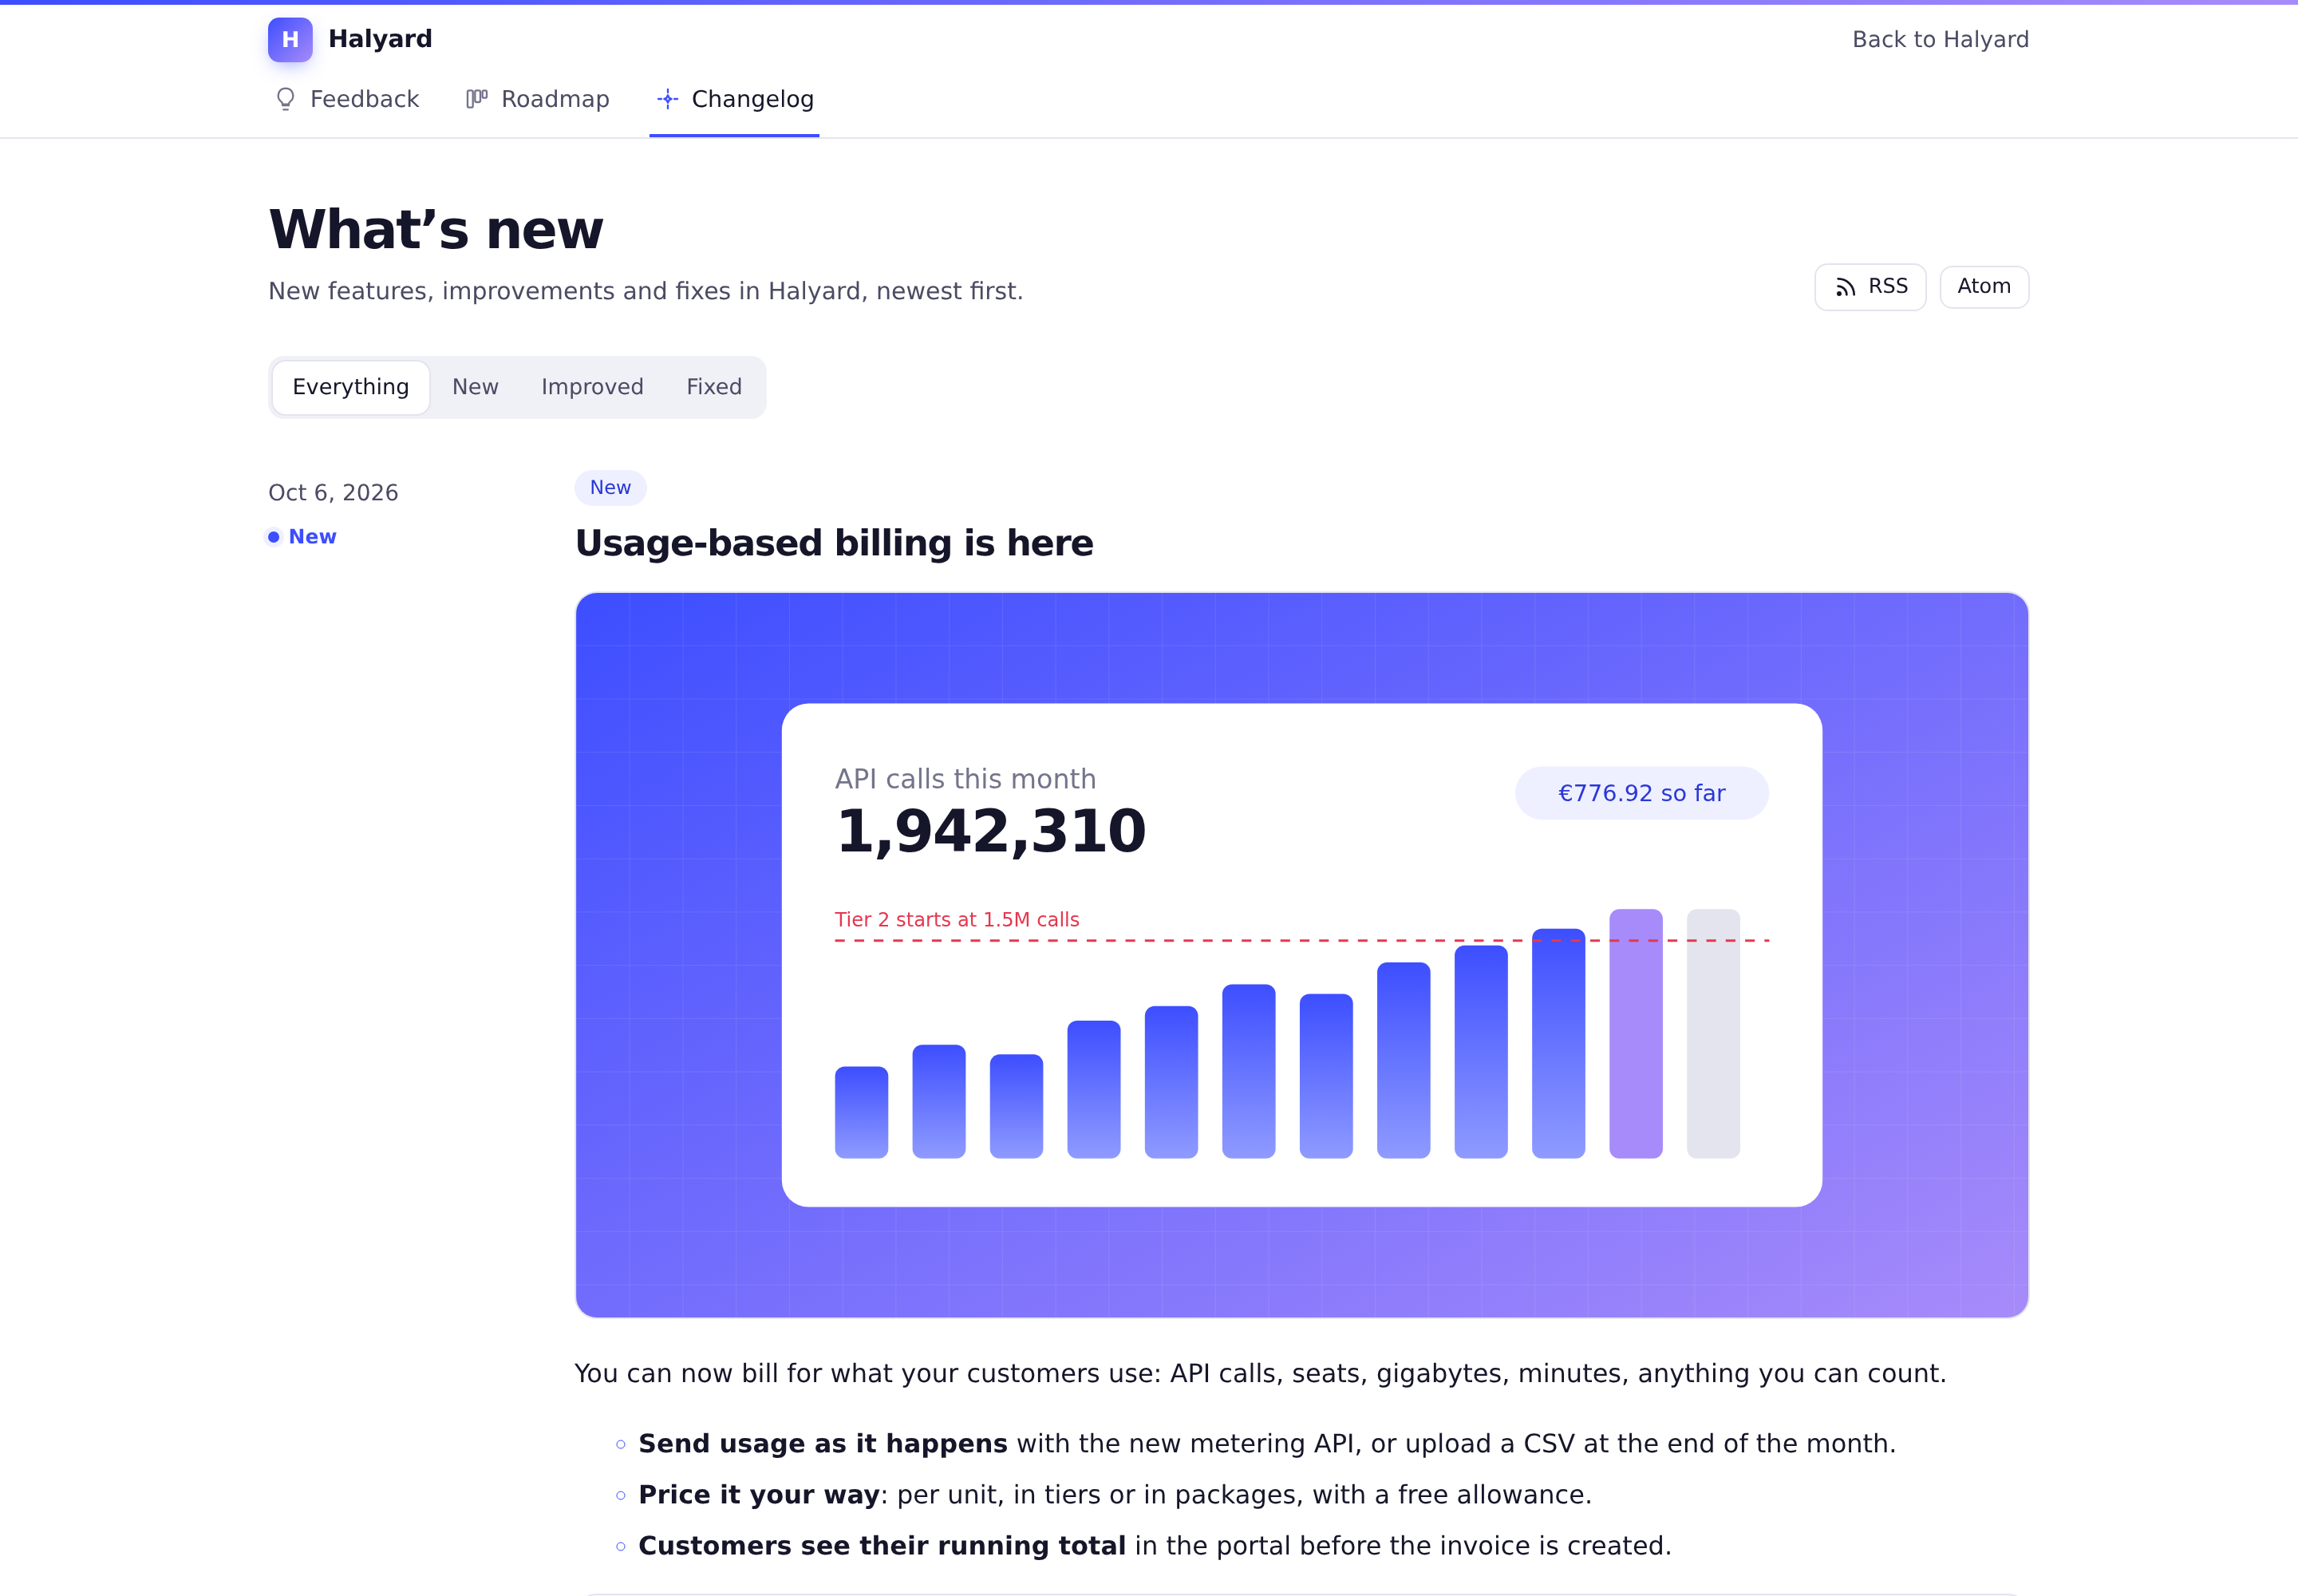2298x1596 pixels.
Task: Click the API calls this month label
Action: (965, 779)
